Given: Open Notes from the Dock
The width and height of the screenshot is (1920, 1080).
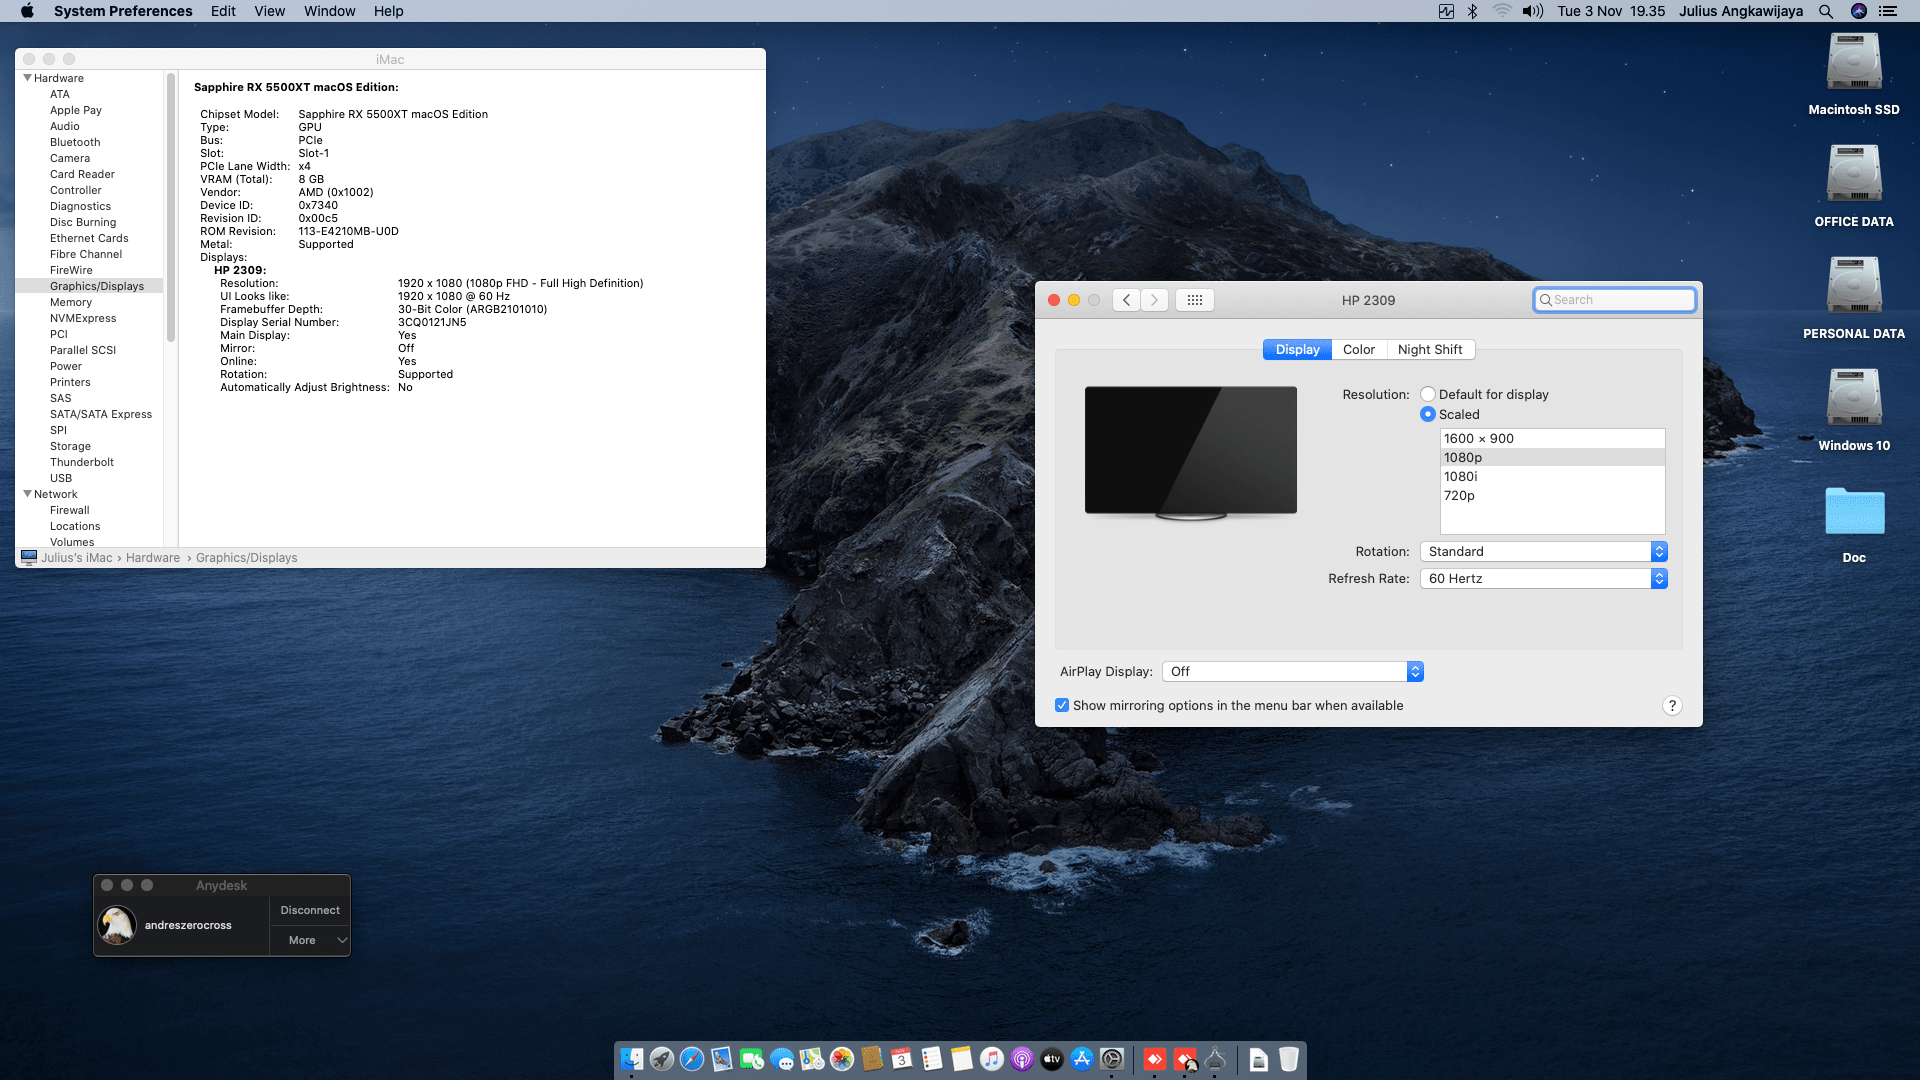Looking at the screenshot, I should [x=962, y=1059].
